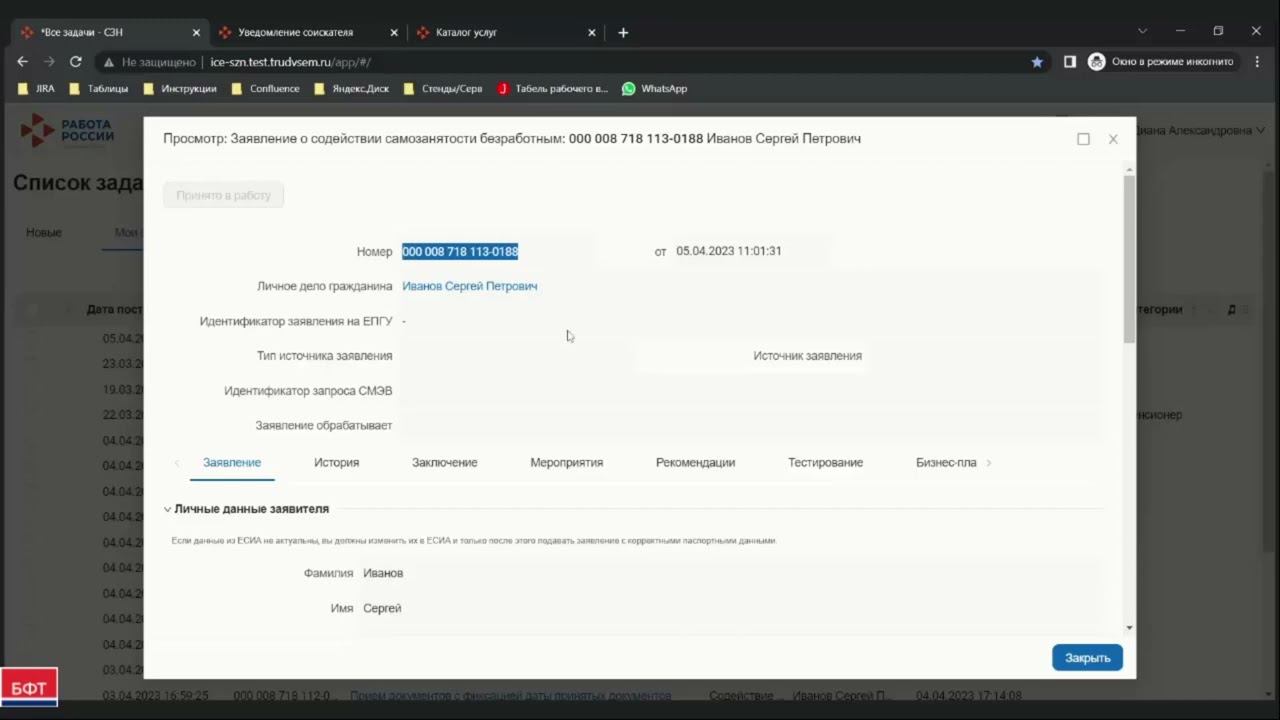Open the История tab
Viewport: 1280px width, 720px height.
click(336, 463)
